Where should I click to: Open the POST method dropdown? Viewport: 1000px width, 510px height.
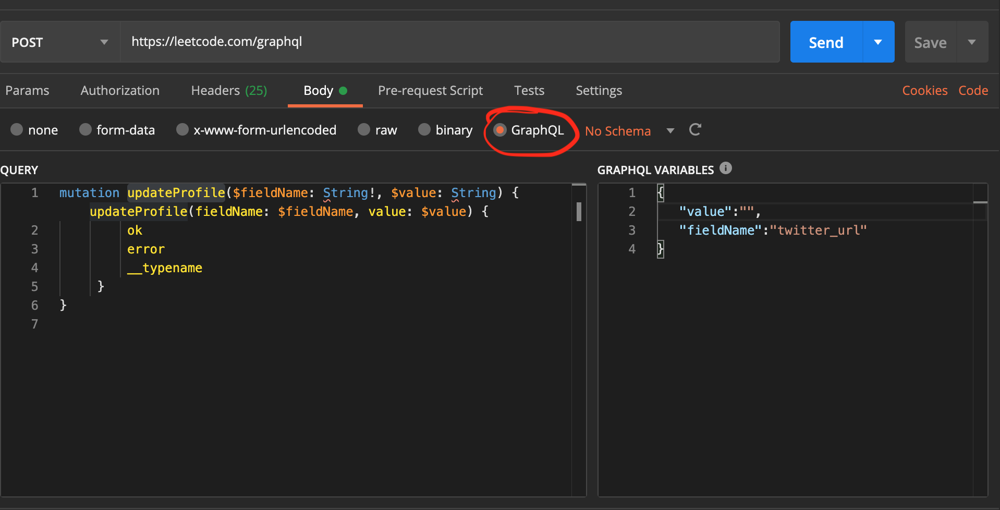click(x=60, y=42)
